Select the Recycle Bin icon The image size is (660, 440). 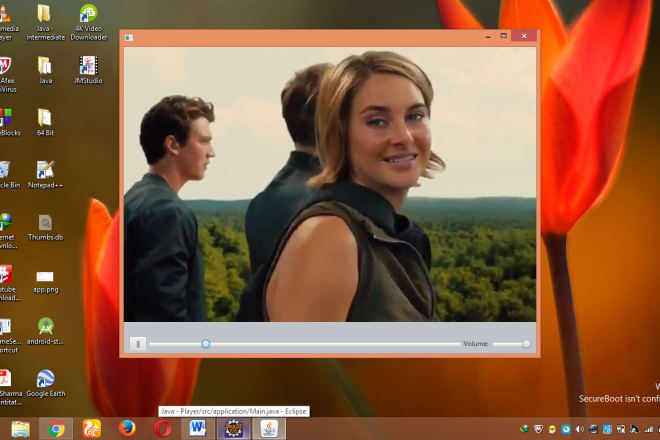point(8,175)
